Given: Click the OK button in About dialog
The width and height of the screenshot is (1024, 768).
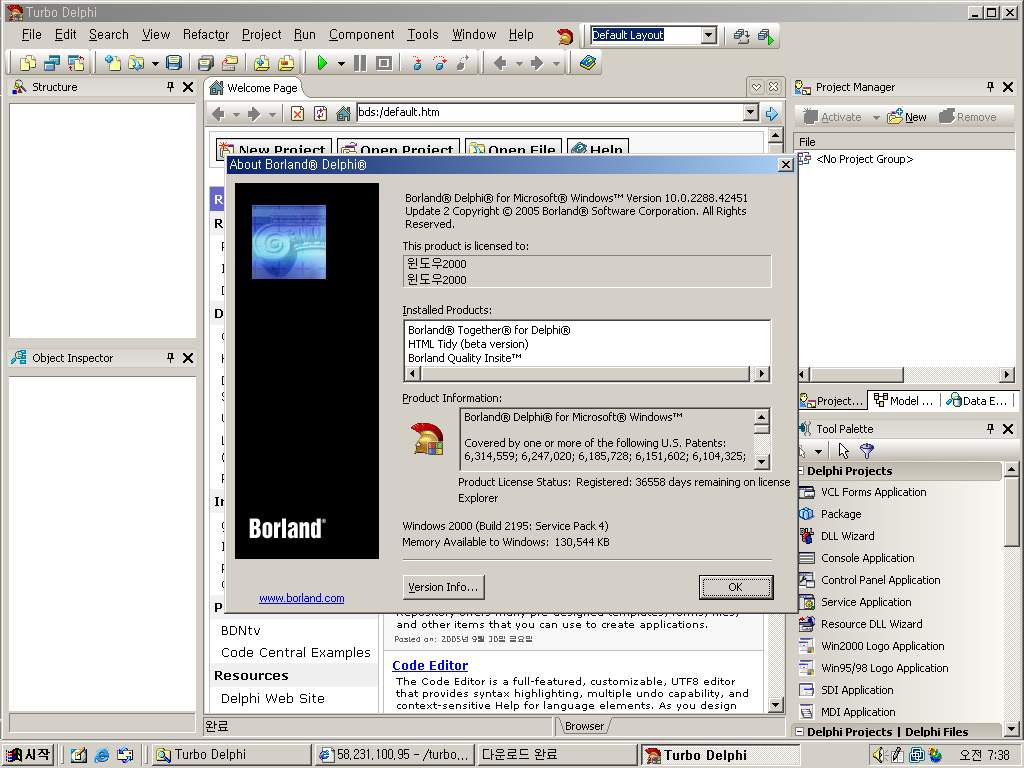Looking at the screenshot, I should 735,587.
